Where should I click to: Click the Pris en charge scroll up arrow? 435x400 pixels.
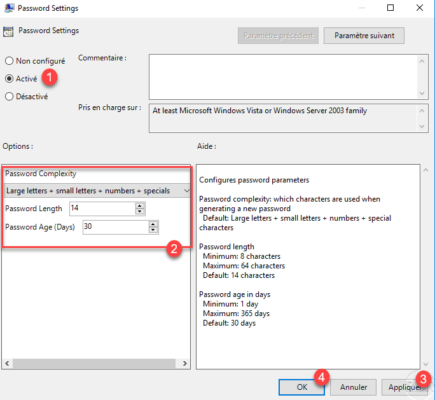click(422, 111)
